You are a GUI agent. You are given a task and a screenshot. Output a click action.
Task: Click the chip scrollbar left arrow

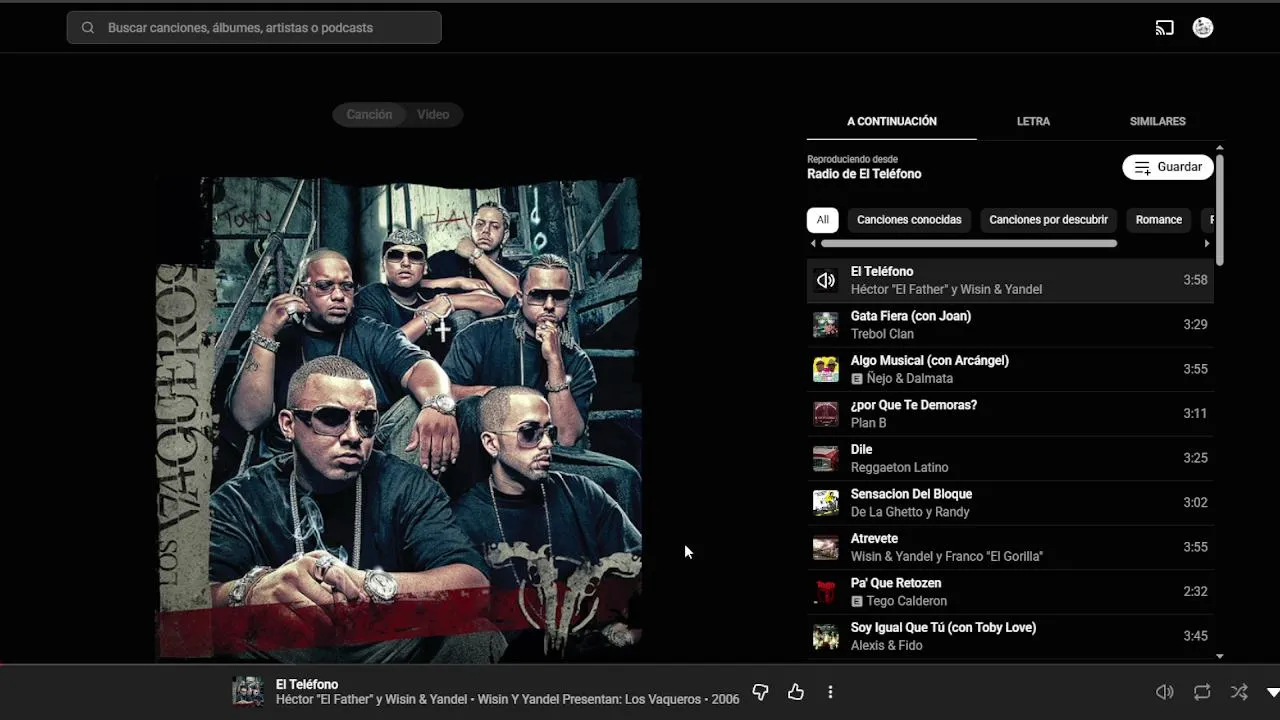[x=813, y=243]
